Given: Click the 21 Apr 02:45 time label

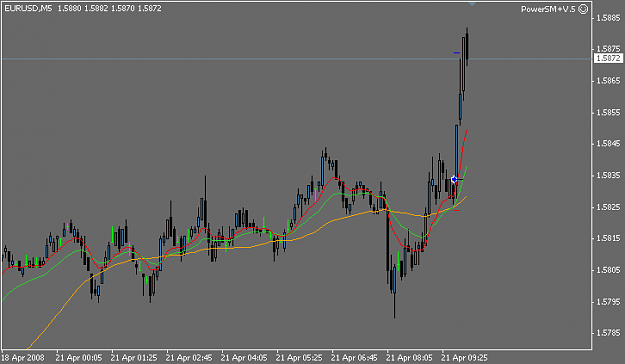Looking at the screenshot, I should point(189,358).
